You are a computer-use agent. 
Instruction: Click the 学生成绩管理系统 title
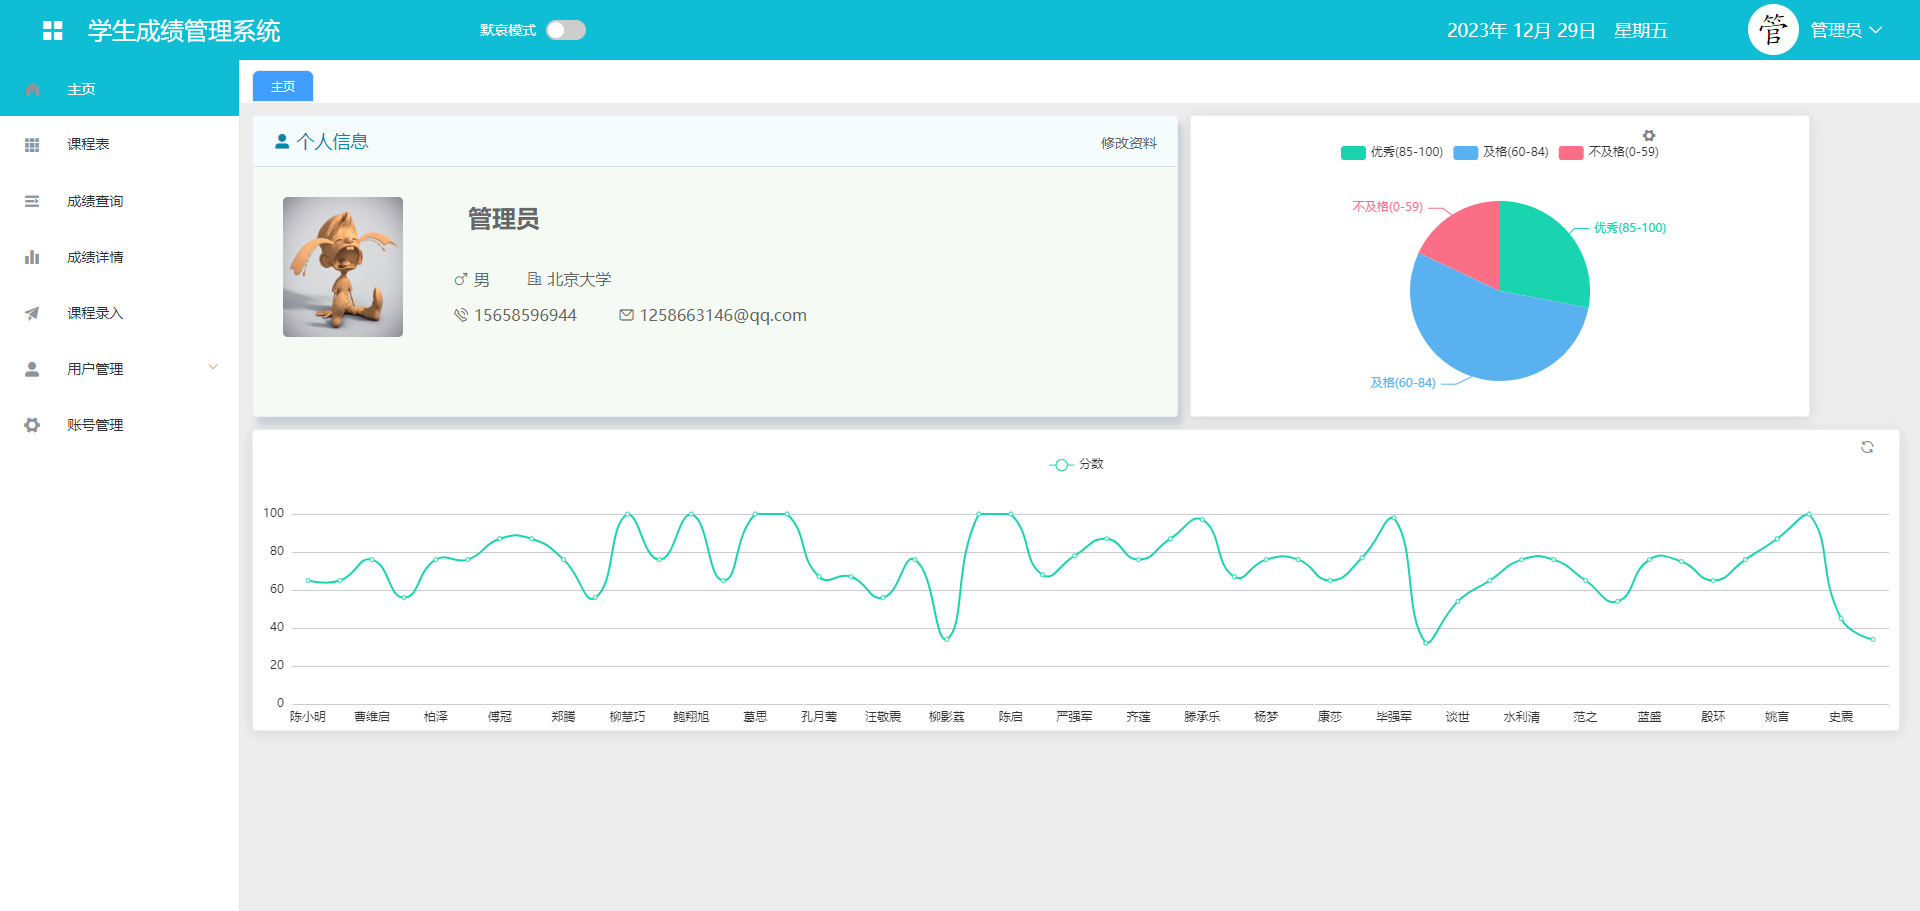coord(184,31)
